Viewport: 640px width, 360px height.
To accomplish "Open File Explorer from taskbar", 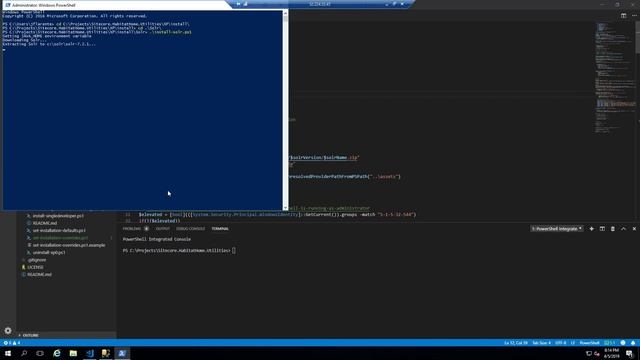I will [73, 353].
